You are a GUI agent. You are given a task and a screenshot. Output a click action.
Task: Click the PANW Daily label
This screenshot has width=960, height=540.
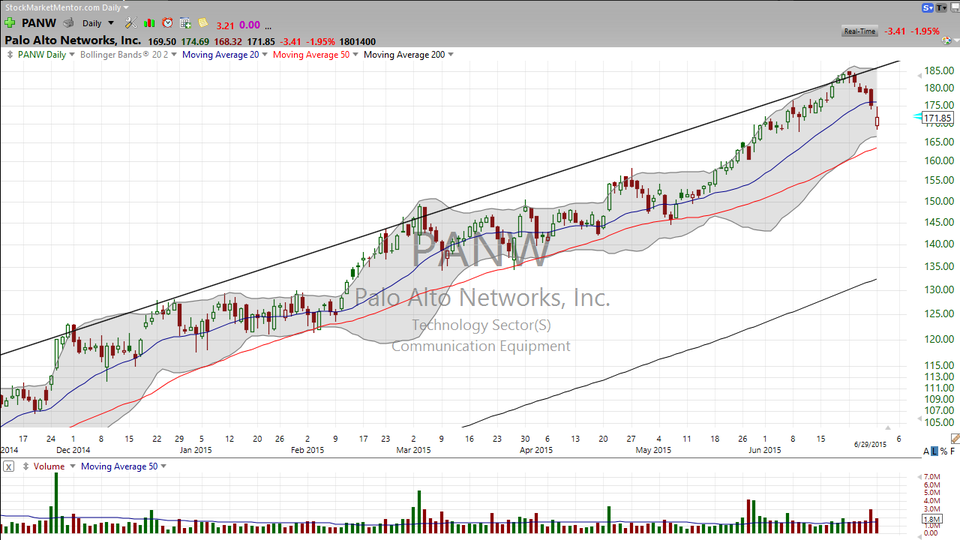42,54
